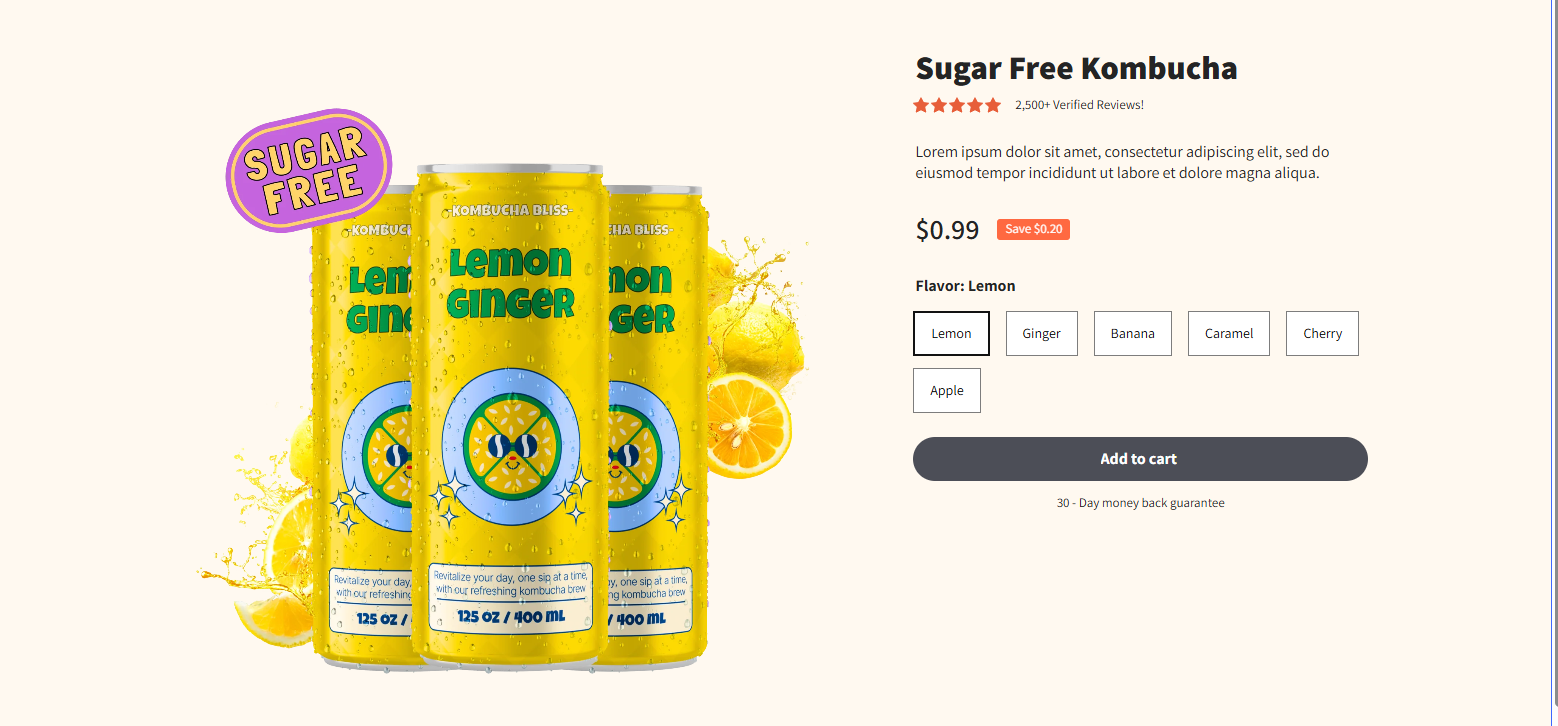Screen dimensions: 1558x726
Task: Select the Ginger flavor option
Action: (x=1041, y=333)
